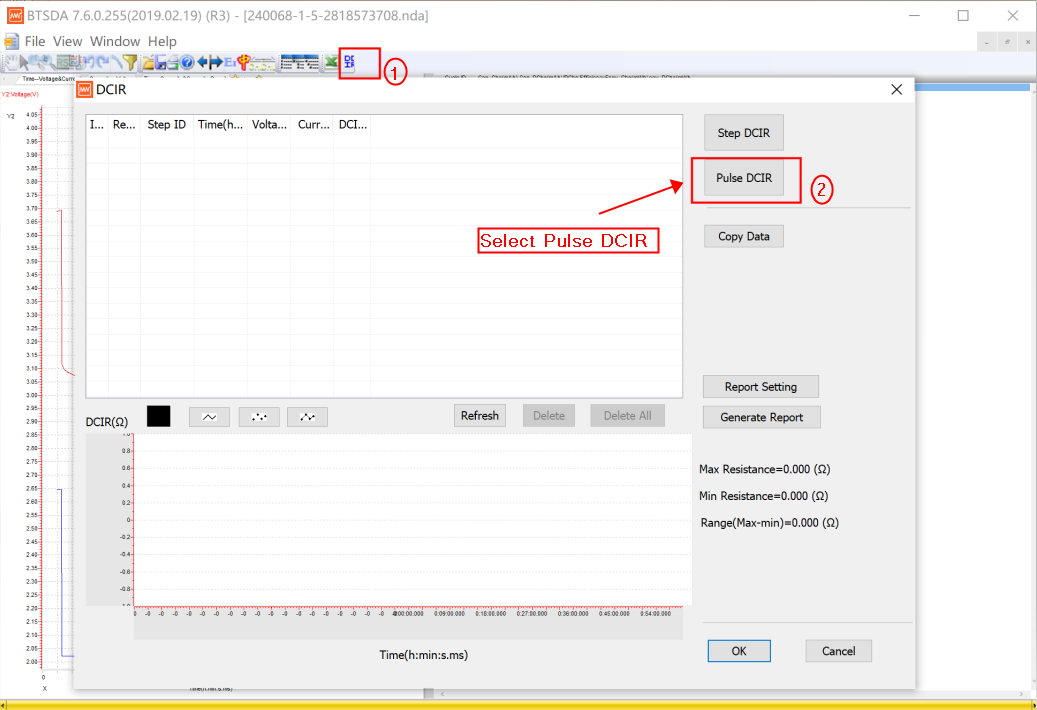
Task: Click Generate Report button
Action: [x=761, y=417]
